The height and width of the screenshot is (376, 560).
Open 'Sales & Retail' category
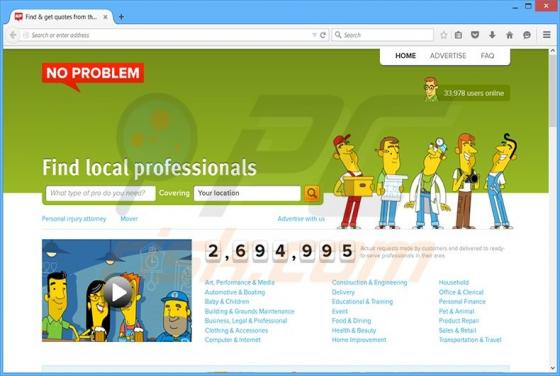458,330
